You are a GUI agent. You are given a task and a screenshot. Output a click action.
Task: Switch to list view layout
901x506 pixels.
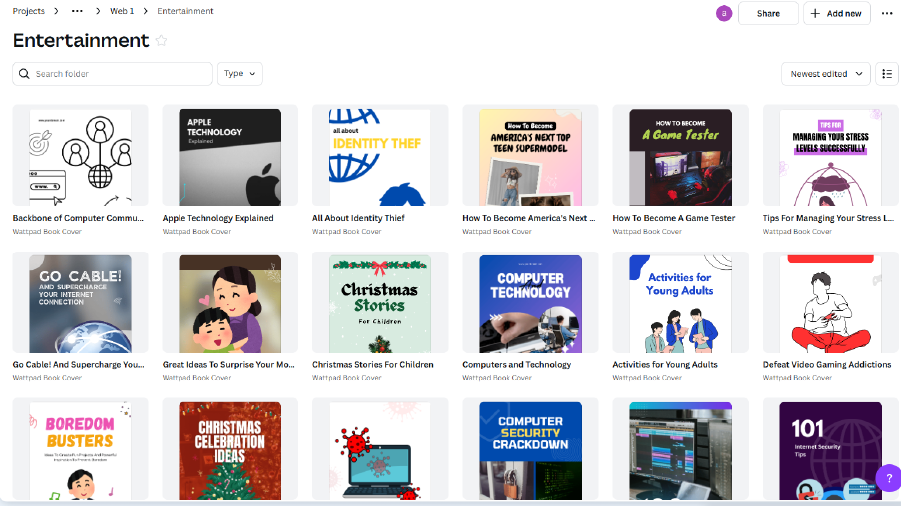coord(886,74)
